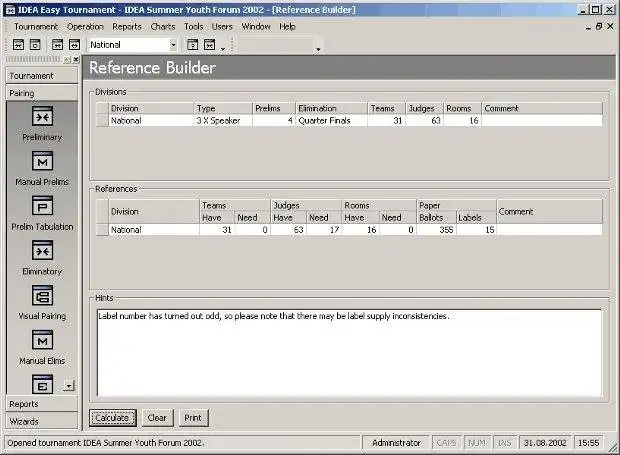Click the time 15:55 in status bar

click(588, 443)
